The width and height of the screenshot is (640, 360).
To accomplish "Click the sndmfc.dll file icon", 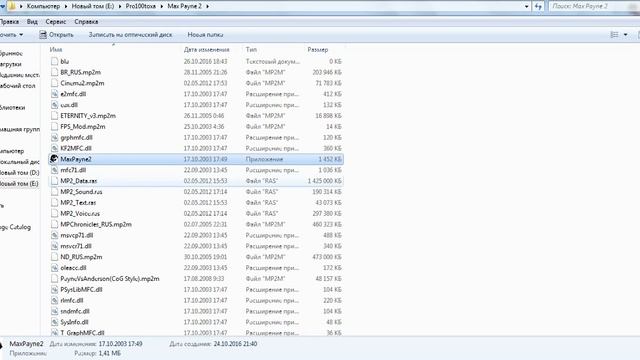I will pos(54,311).
